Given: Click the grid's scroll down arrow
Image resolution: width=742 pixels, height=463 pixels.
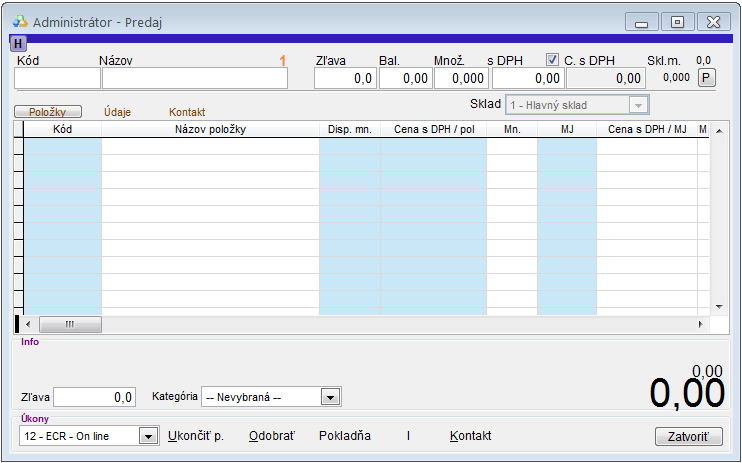Looking at the screenshot, I should pyautogui.click(x=717, y=306).
